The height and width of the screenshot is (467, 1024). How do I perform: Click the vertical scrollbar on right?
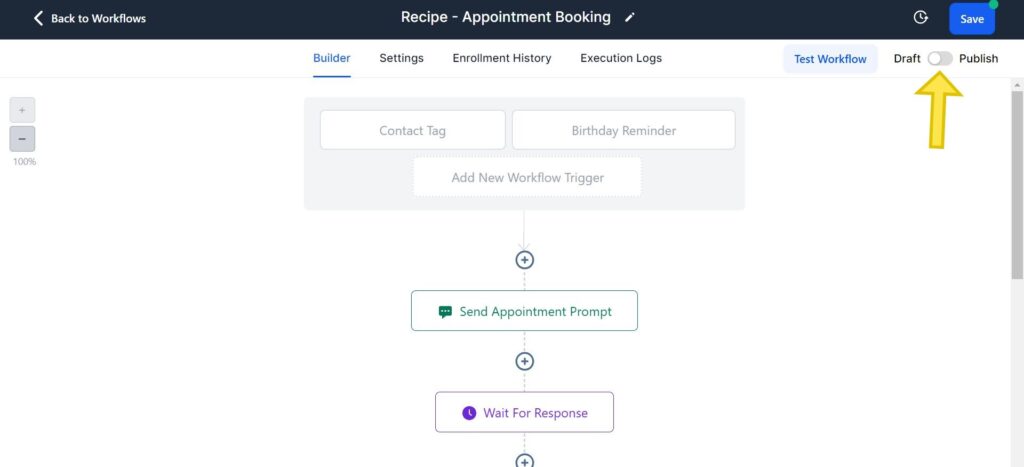point(1017,180)
